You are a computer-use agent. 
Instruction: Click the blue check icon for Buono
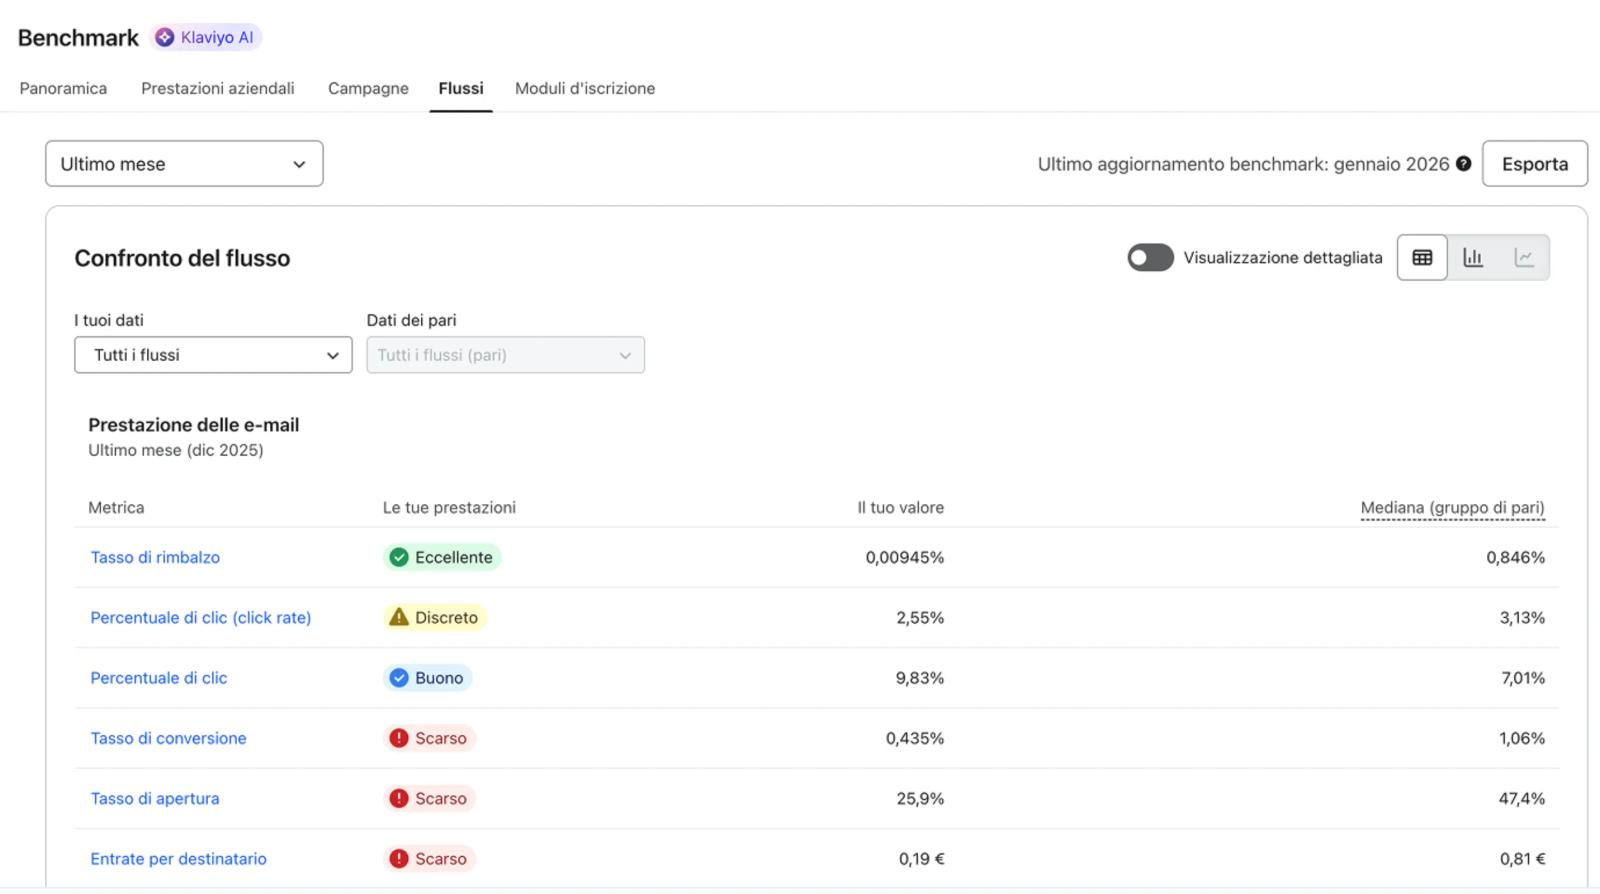pyautogui.click(x=399, y=678)
